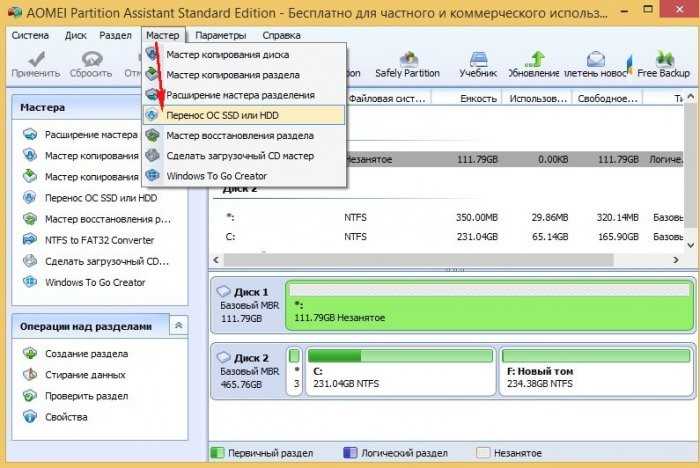Select the Незанятое 111.79GB list row
The image size is (700, 468).
tap(514, 159)
